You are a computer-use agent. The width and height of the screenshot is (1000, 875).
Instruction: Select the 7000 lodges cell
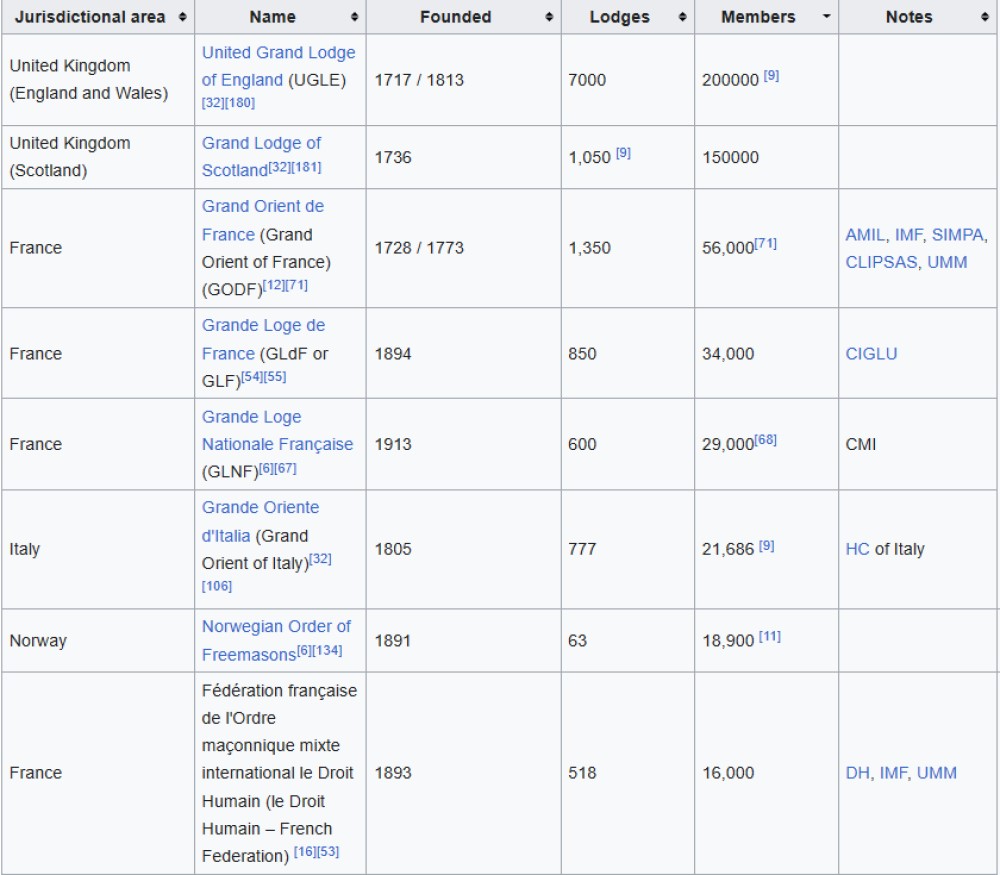coord(628,80)
